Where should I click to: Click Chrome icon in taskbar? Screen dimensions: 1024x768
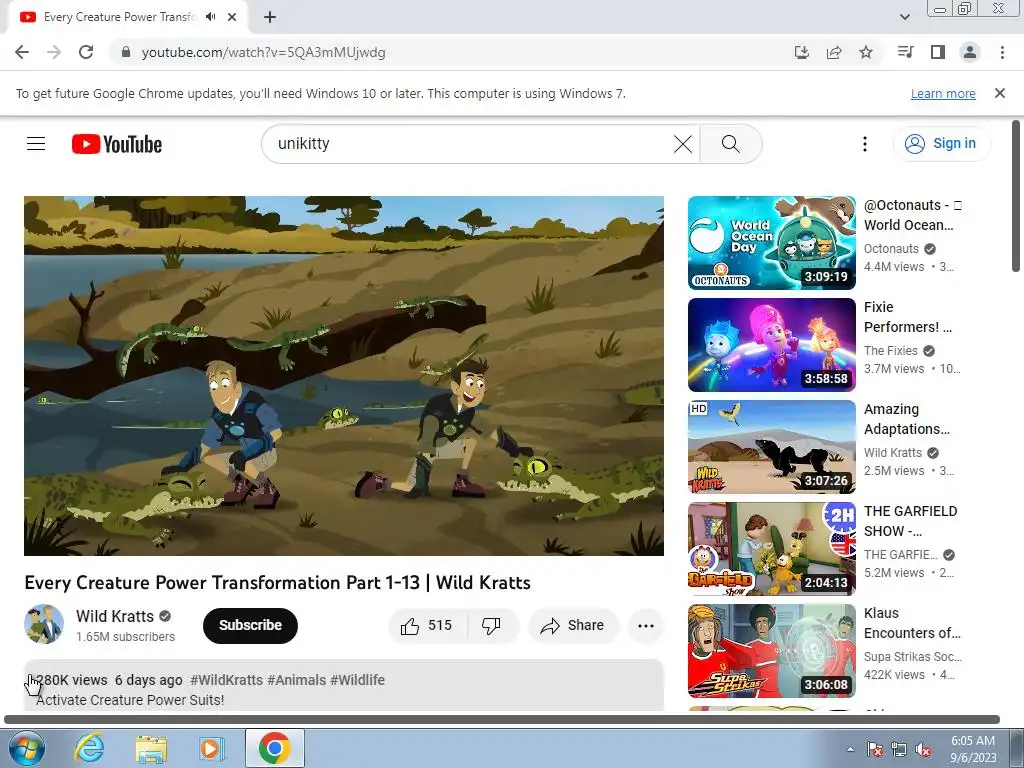point(274,748)
